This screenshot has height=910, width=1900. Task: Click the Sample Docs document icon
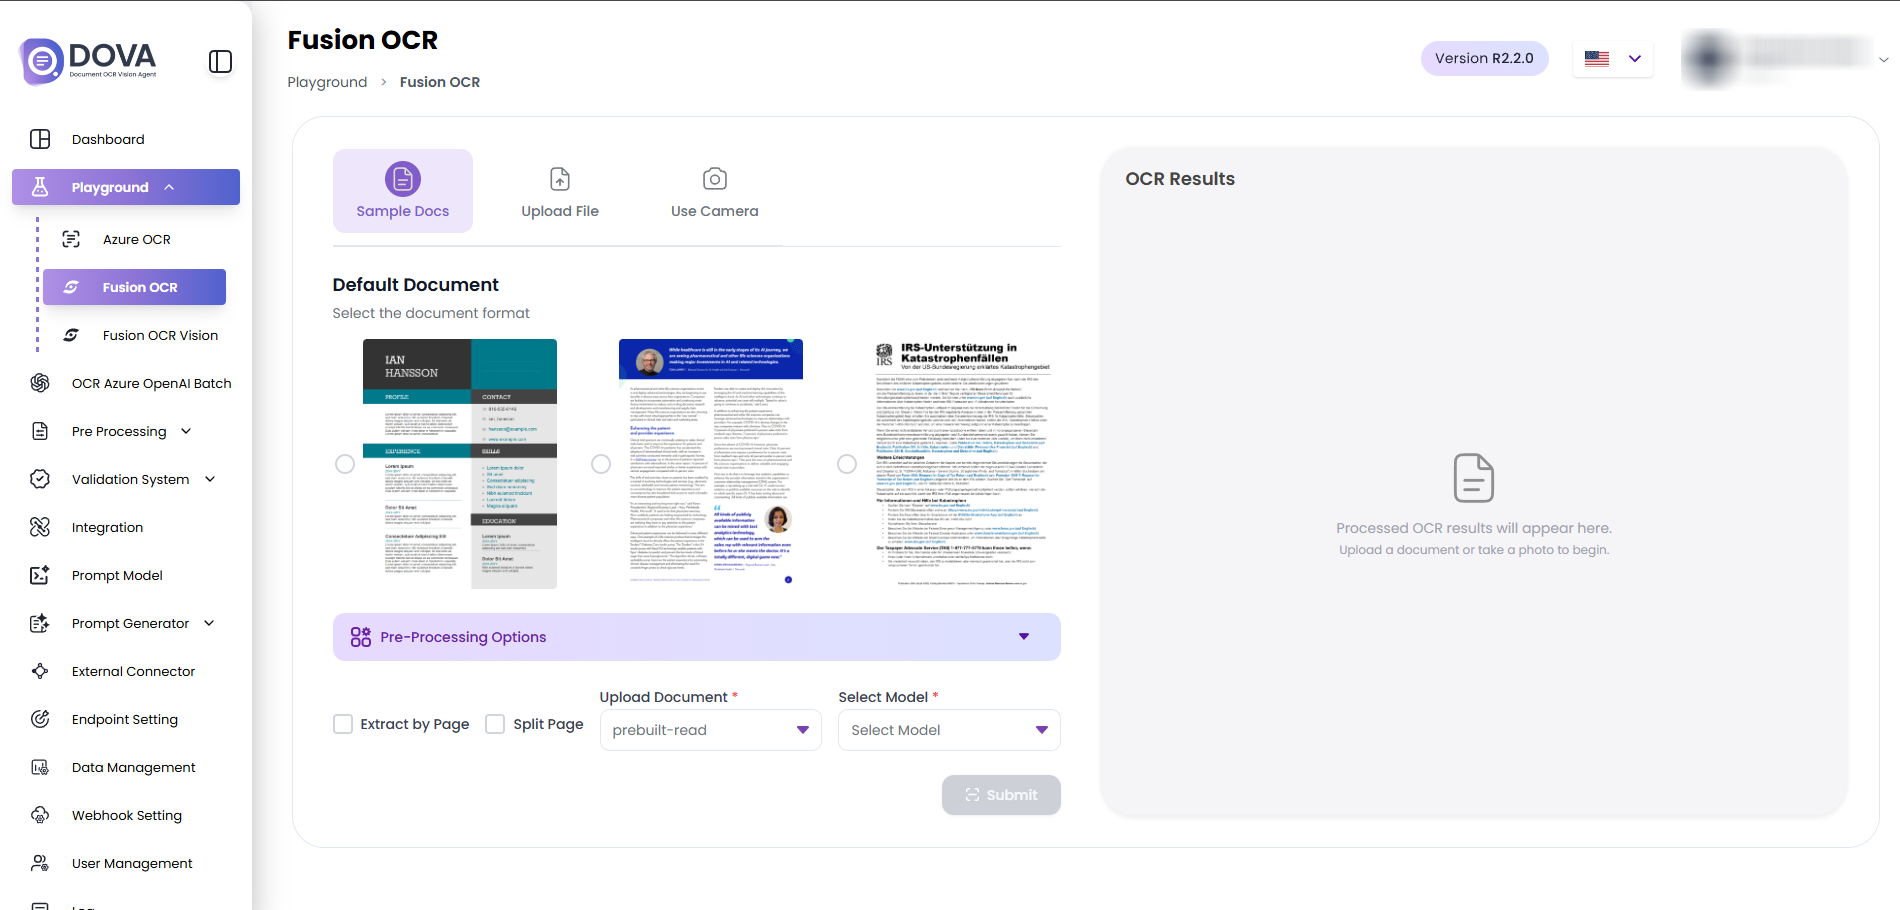coord(403,179)
